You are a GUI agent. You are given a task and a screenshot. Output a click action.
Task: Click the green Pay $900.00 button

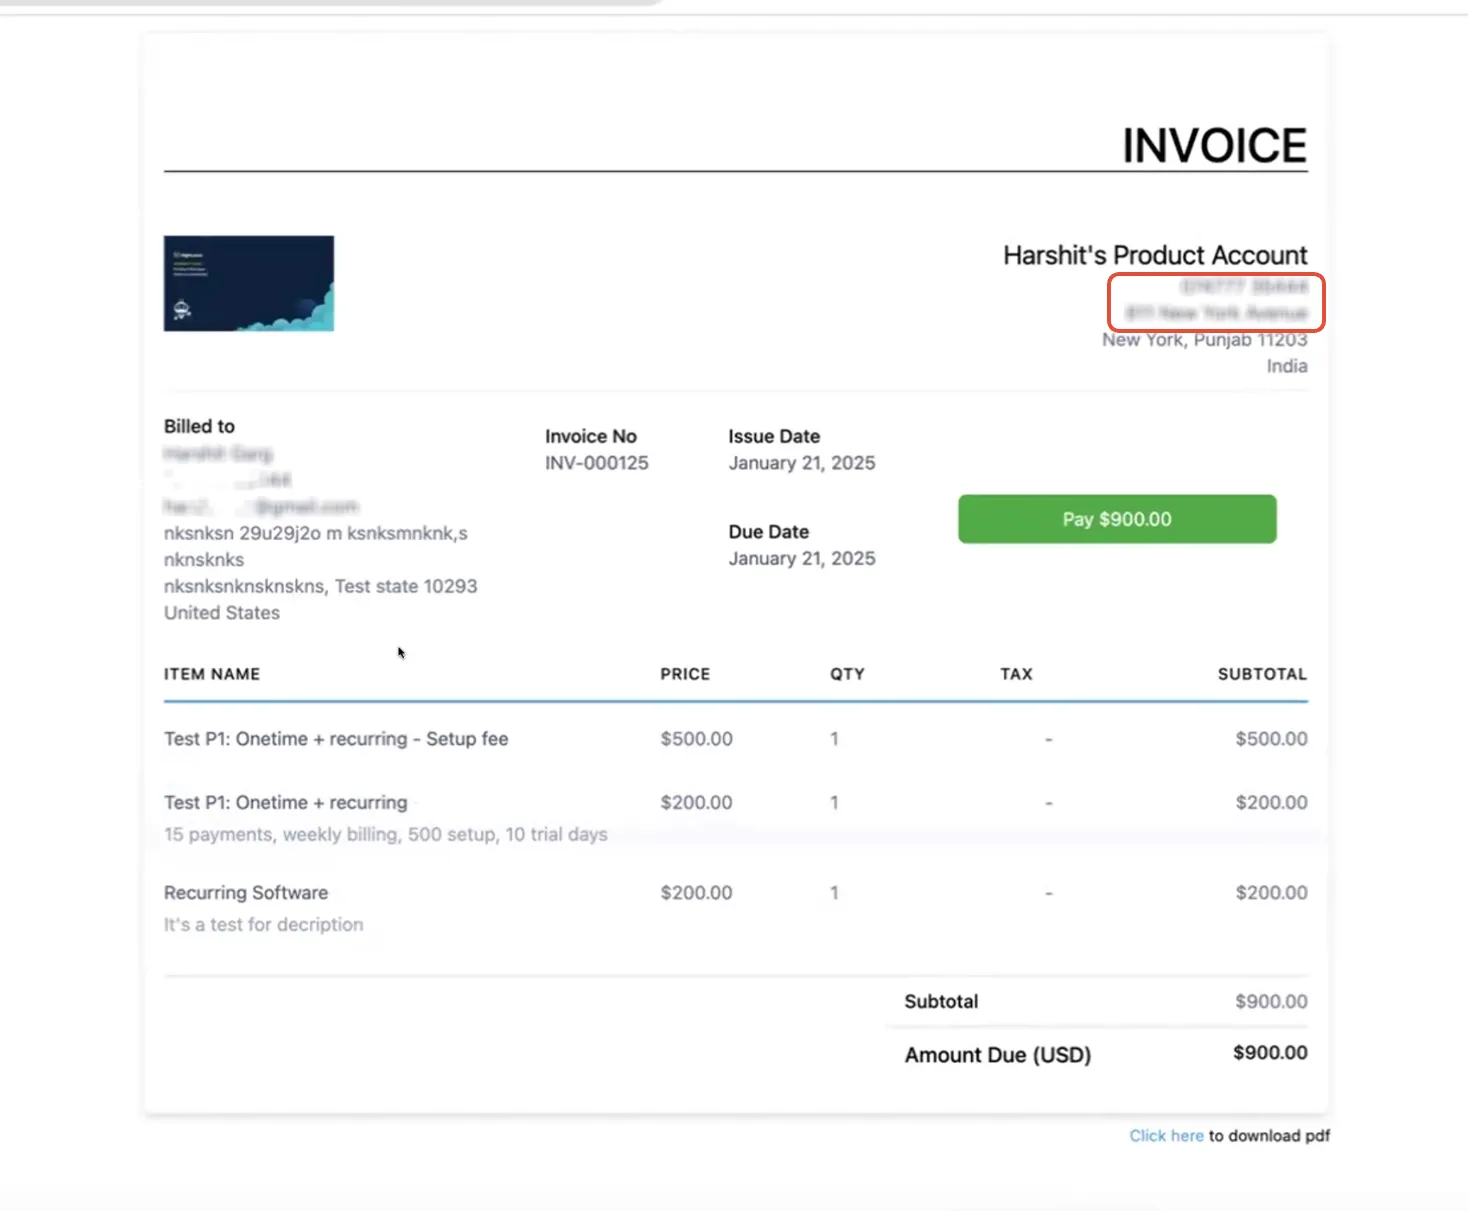pos(1117,519)
